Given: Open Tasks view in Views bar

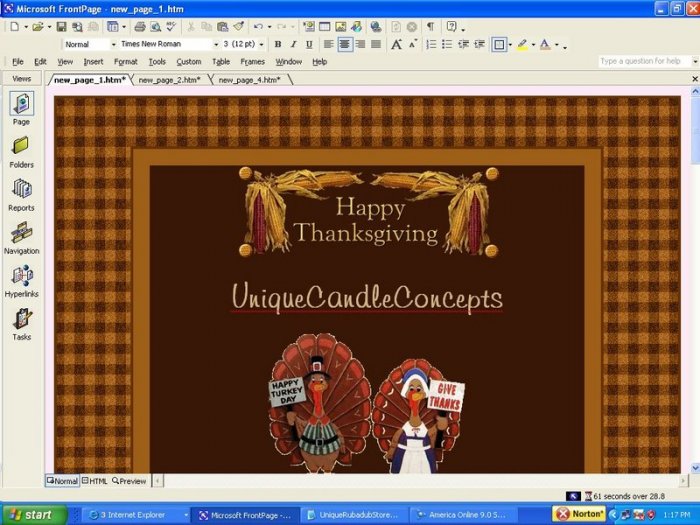Looking at the screenshot, I should pyautogui.click(x=21, y=324).
